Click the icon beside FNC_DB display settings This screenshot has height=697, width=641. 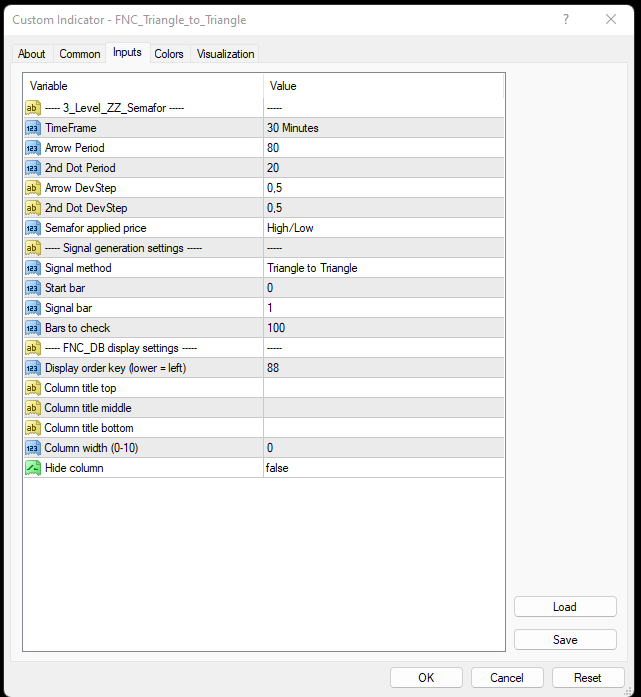(33, 348)
